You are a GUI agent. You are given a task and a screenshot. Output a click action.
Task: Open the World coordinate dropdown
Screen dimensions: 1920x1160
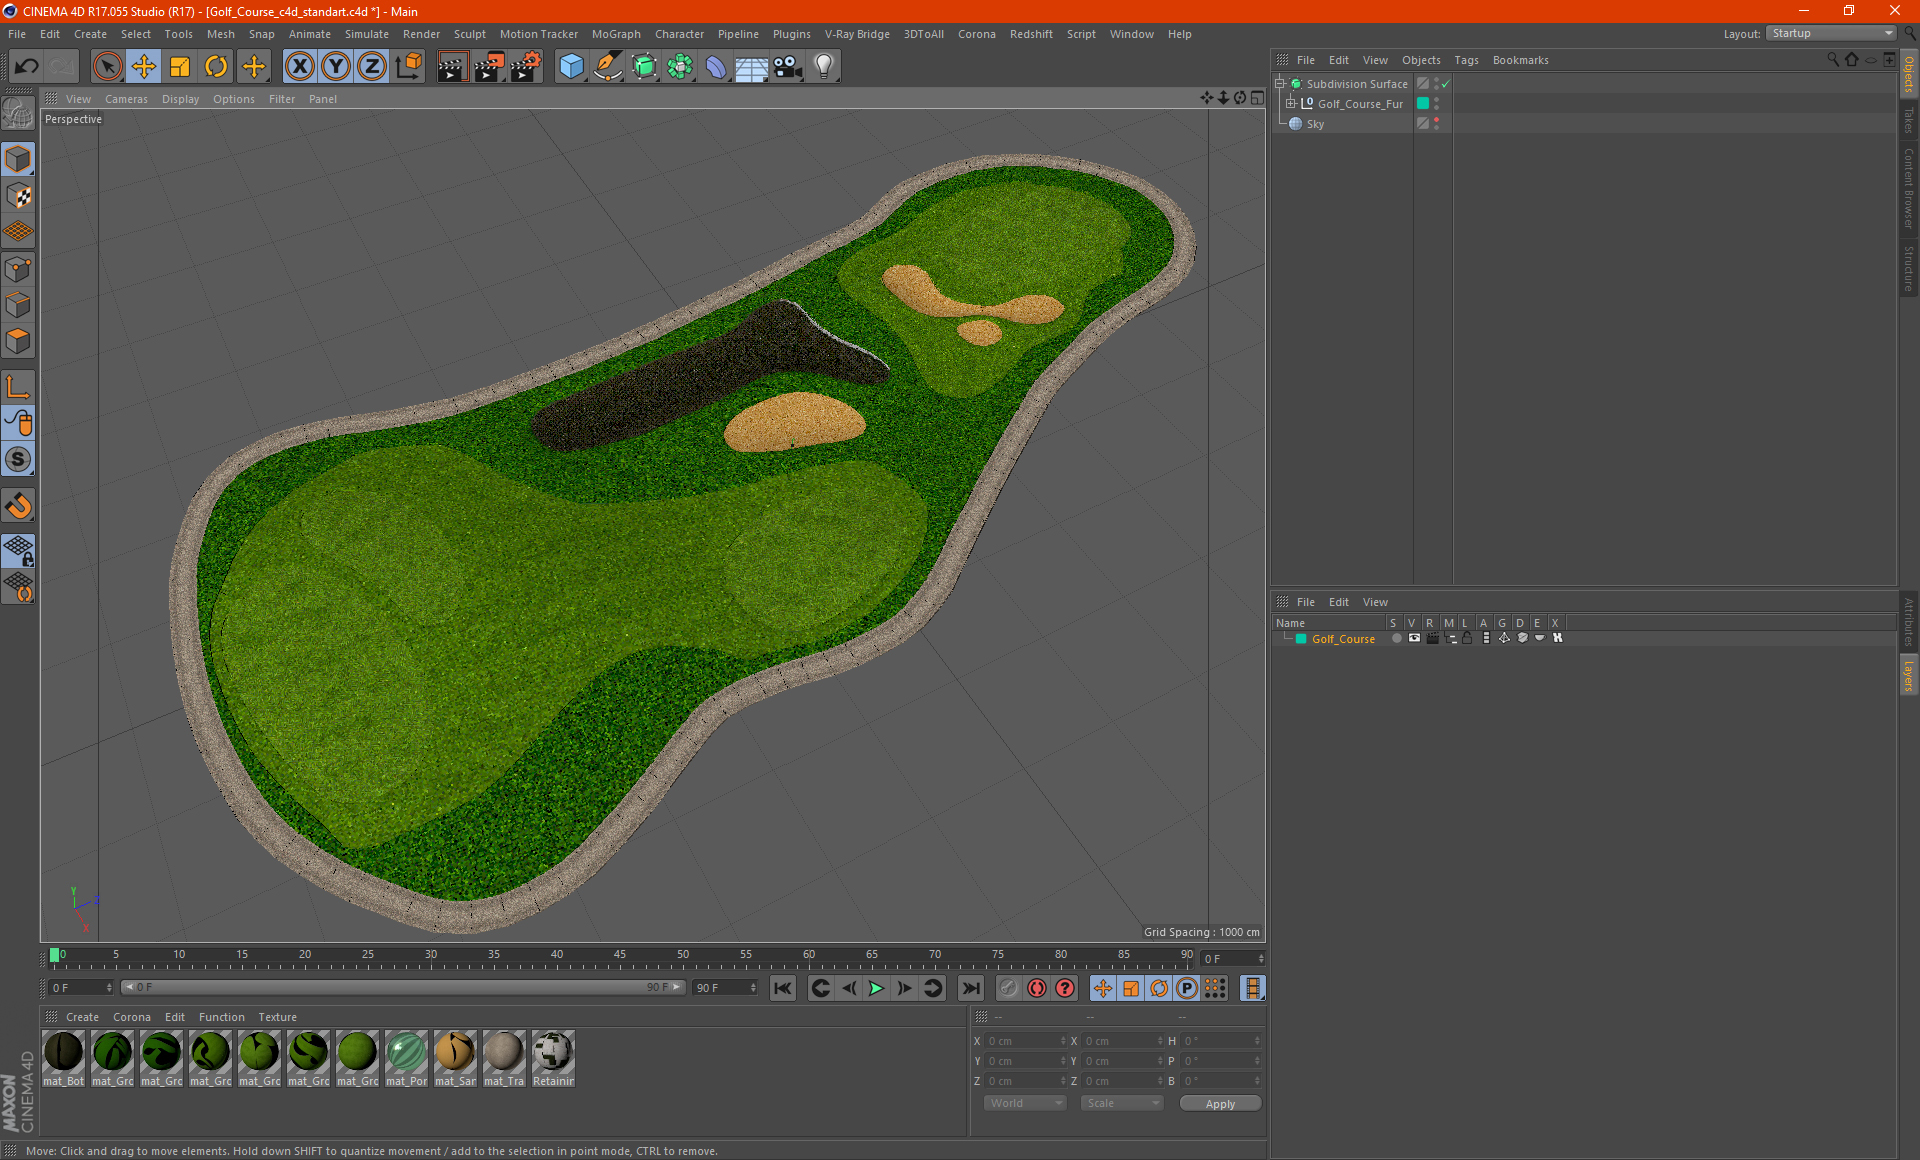click(1025, 1103)
